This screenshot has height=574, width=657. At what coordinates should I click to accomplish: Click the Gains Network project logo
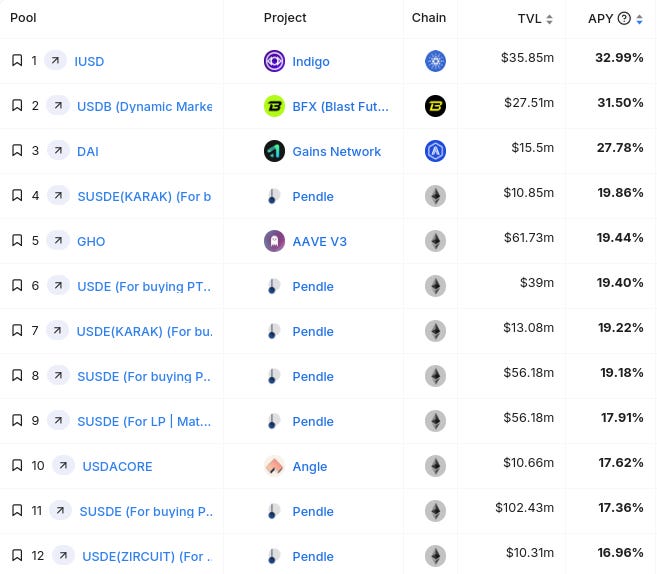274,151
